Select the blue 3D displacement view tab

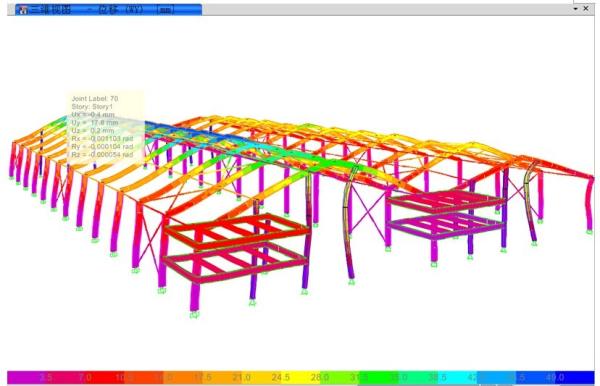pos(109,10)
